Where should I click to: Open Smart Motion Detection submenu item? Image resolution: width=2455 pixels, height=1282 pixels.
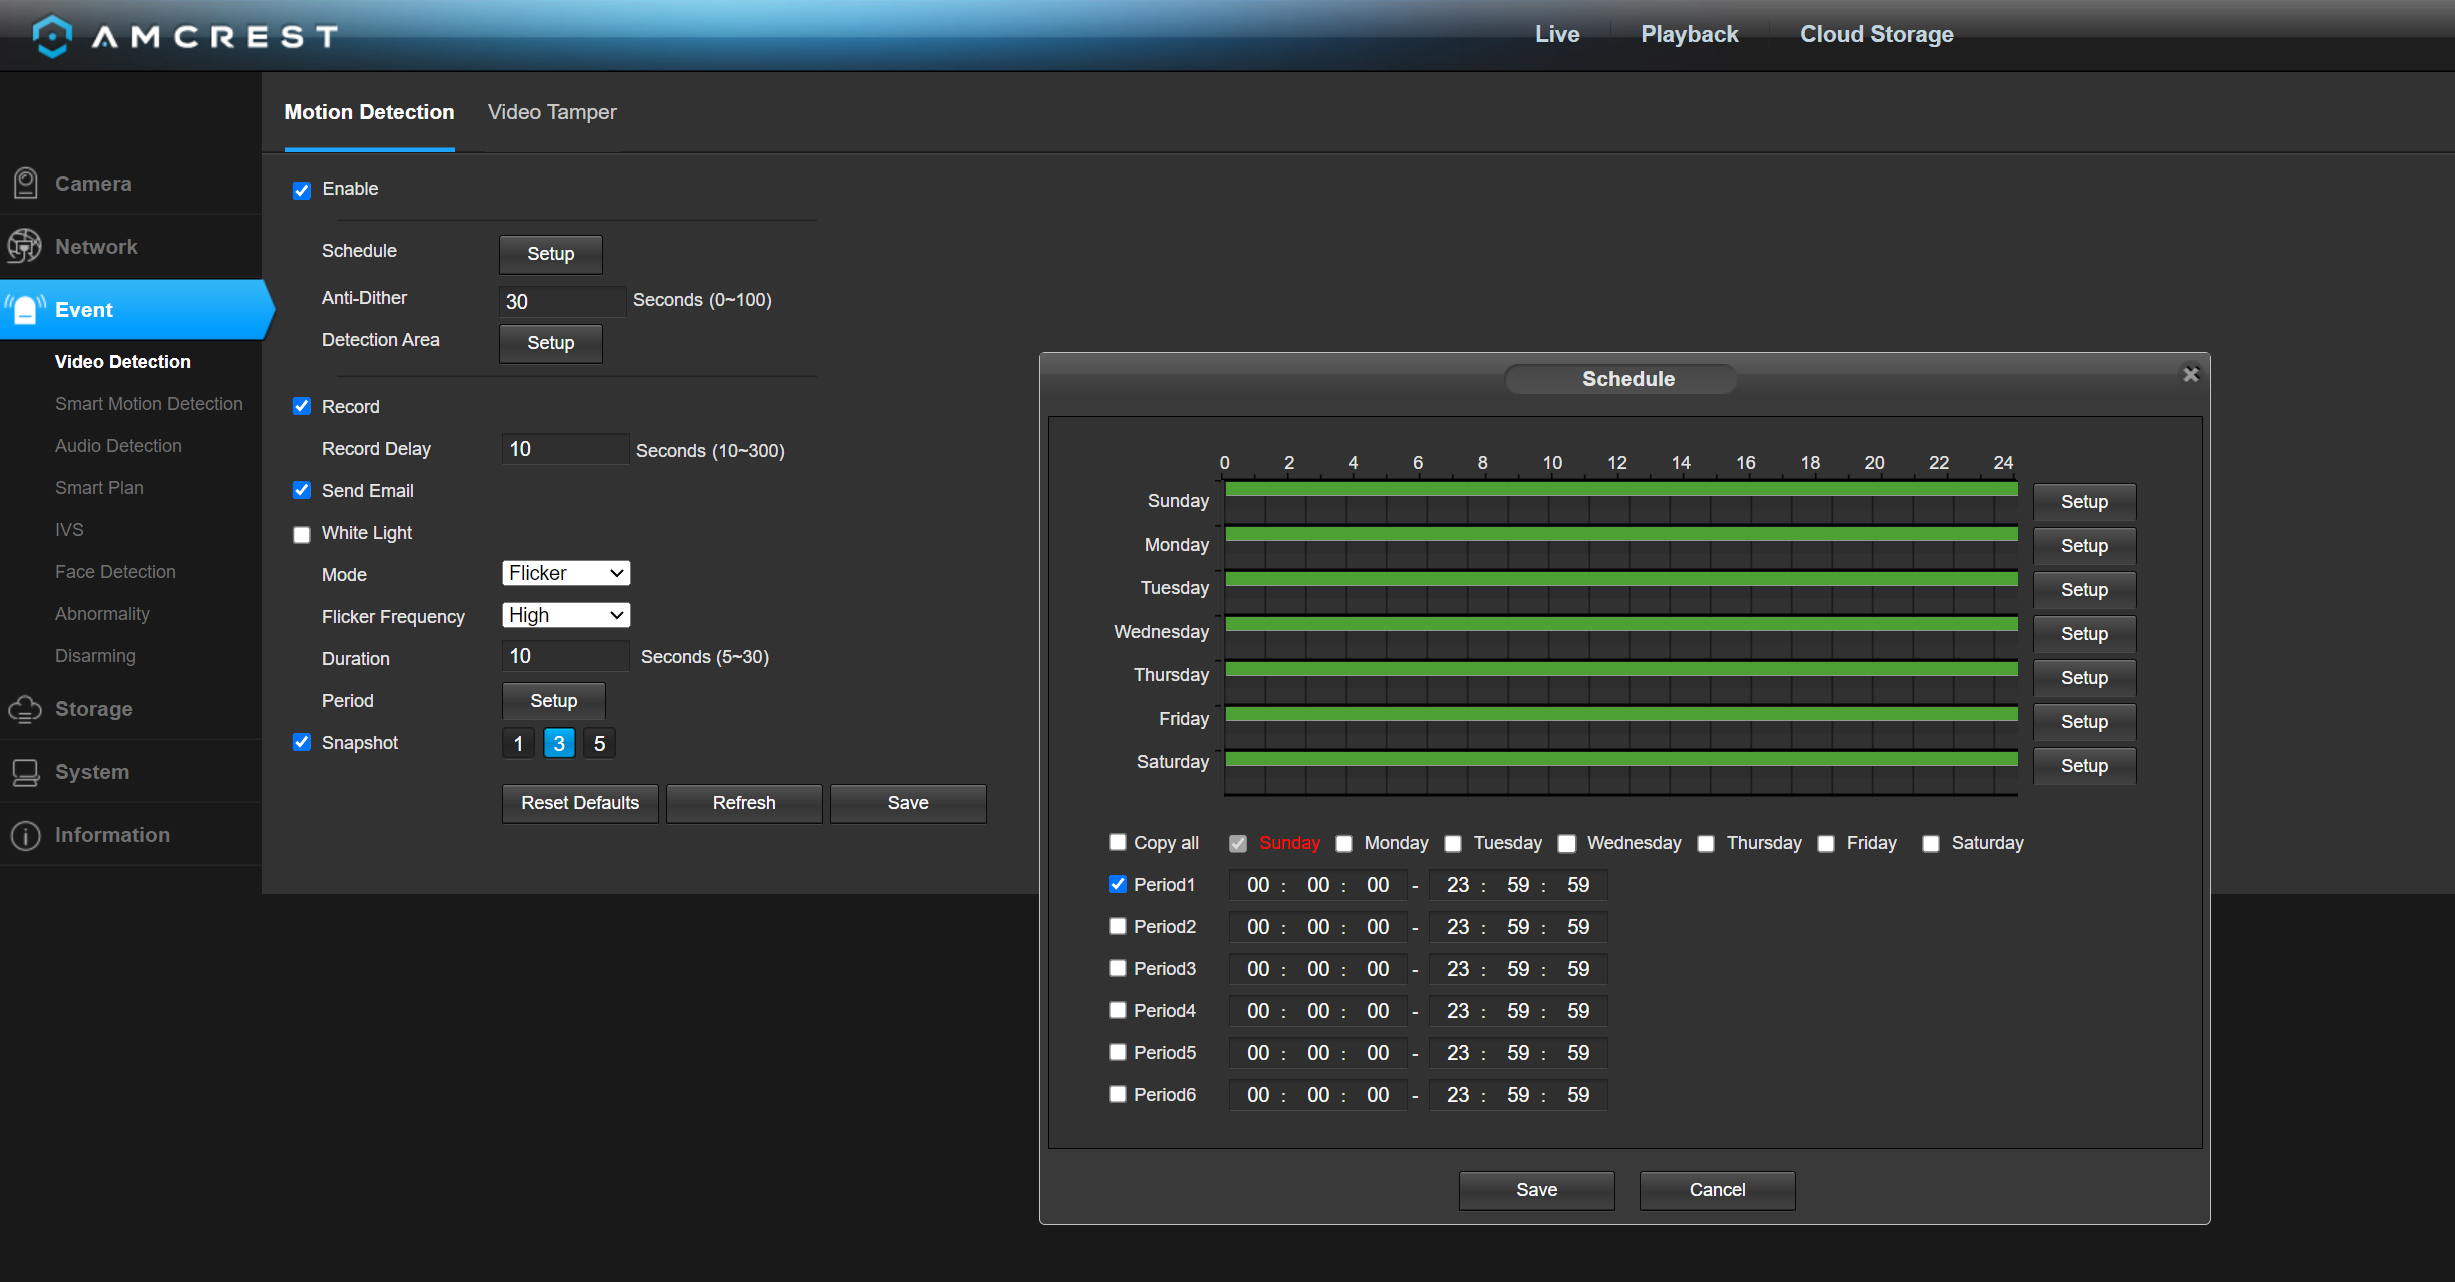149,404
